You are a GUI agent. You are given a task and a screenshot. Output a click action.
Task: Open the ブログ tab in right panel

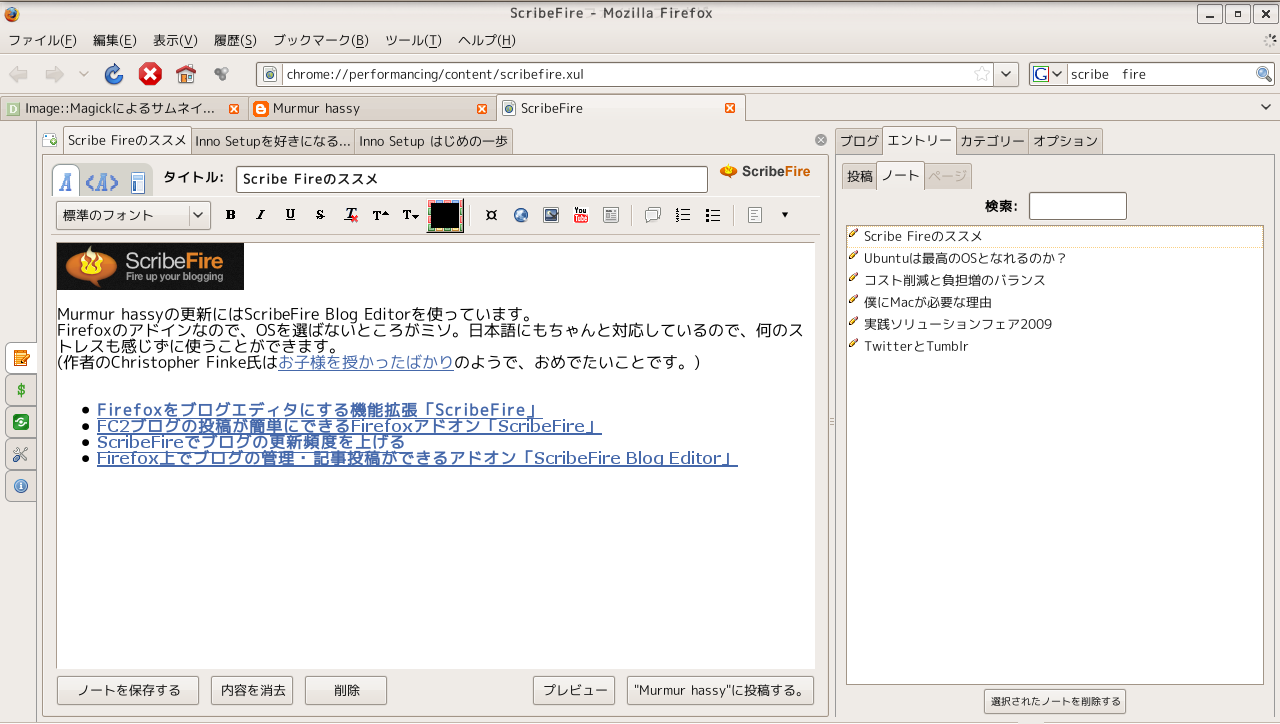pyautogui.click(x=859, y=141)
